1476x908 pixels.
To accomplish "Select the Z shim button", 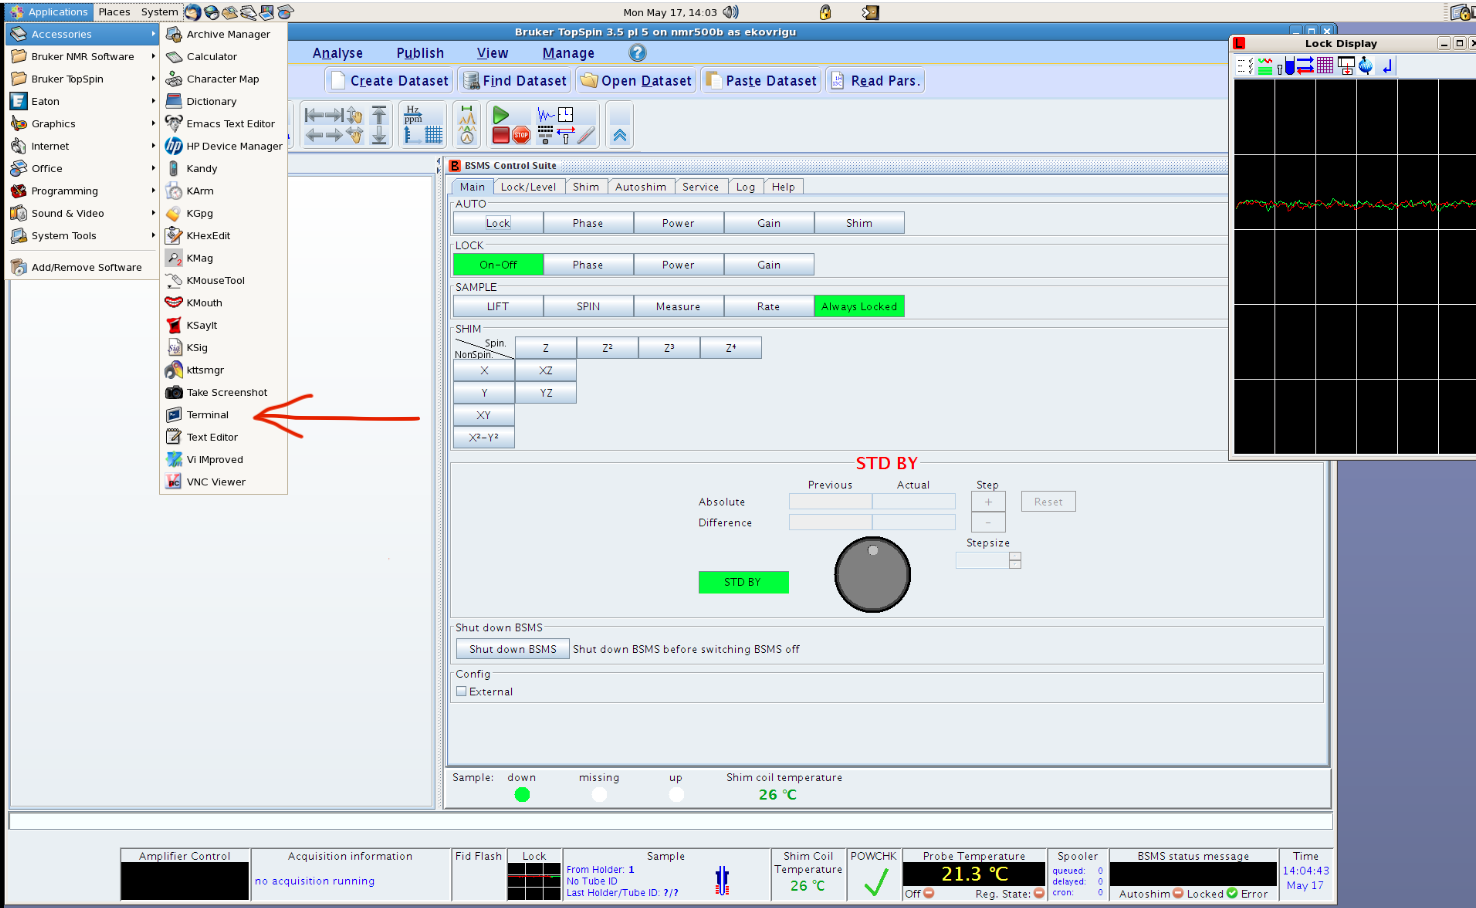I will point(546,348).
